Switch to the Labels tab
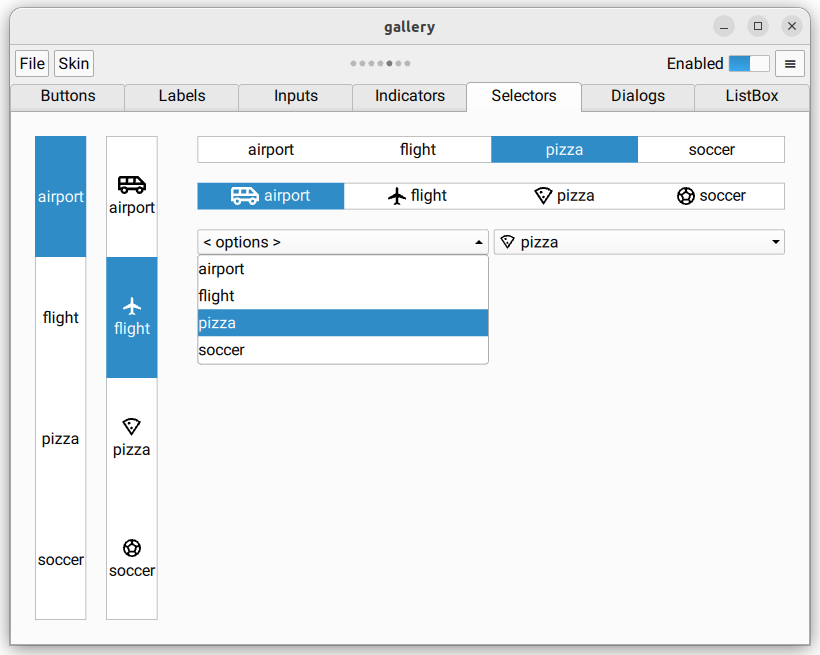820x655 pixels. tap(182, 96)
